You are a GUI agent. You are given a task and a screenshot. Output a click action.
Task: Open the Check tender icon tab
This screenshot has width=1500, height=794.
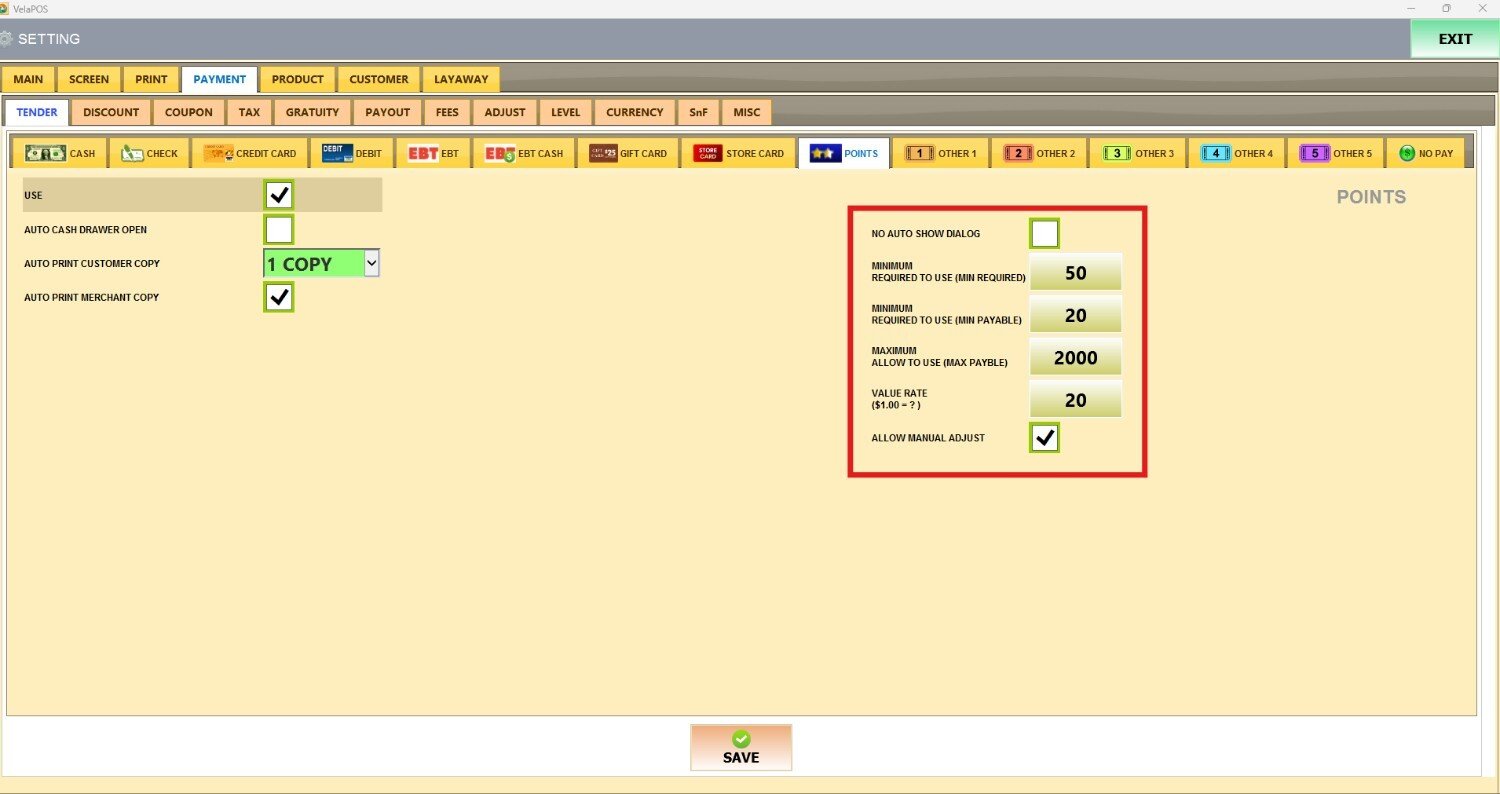tap(134, 153)
